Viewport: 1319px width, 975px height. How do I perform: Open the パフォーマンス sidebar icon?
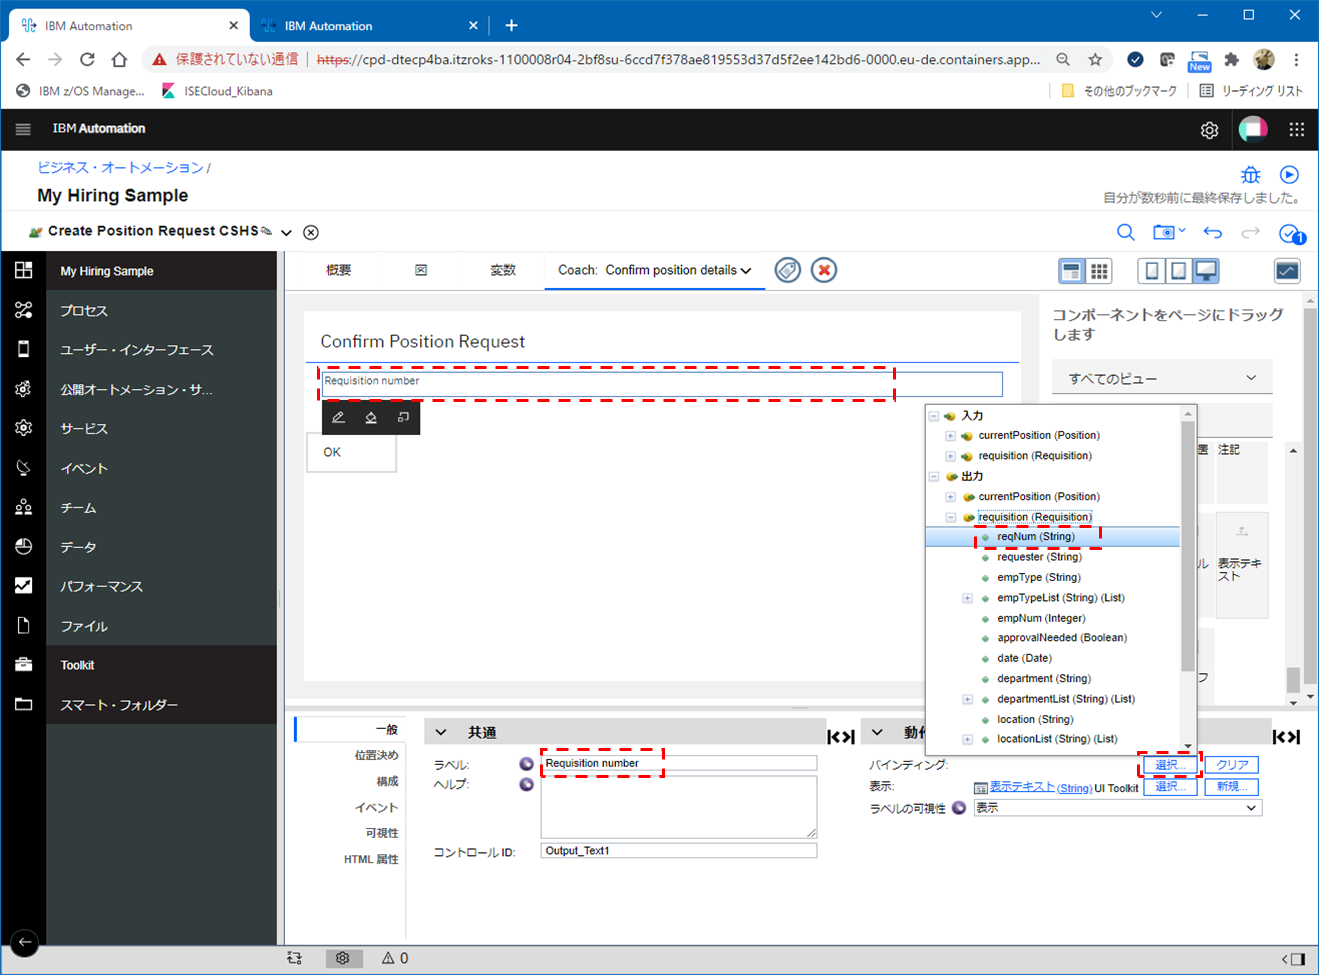[23, 586]
